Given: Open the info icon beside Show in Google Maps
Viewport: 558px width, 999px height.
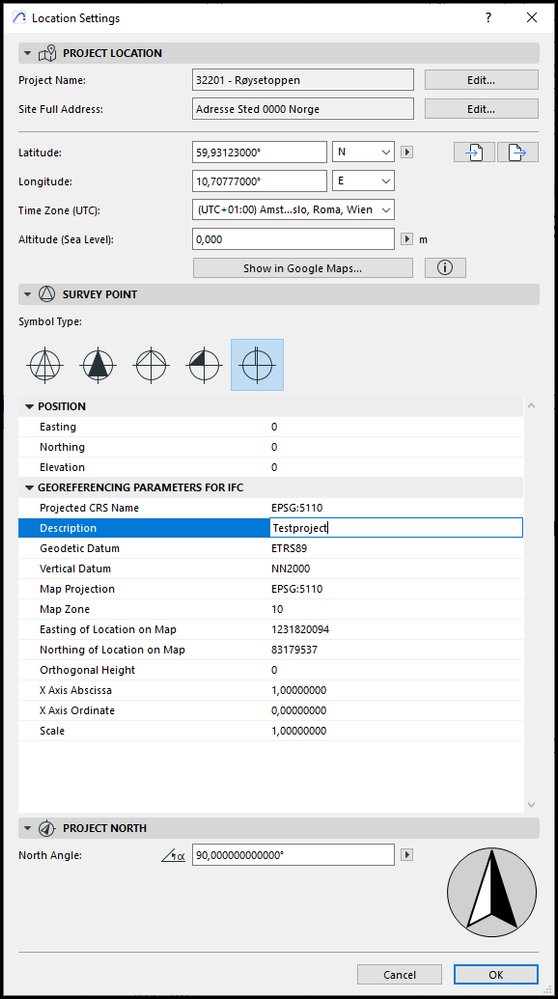Looking at the screenshot, I should pos(445,268).
